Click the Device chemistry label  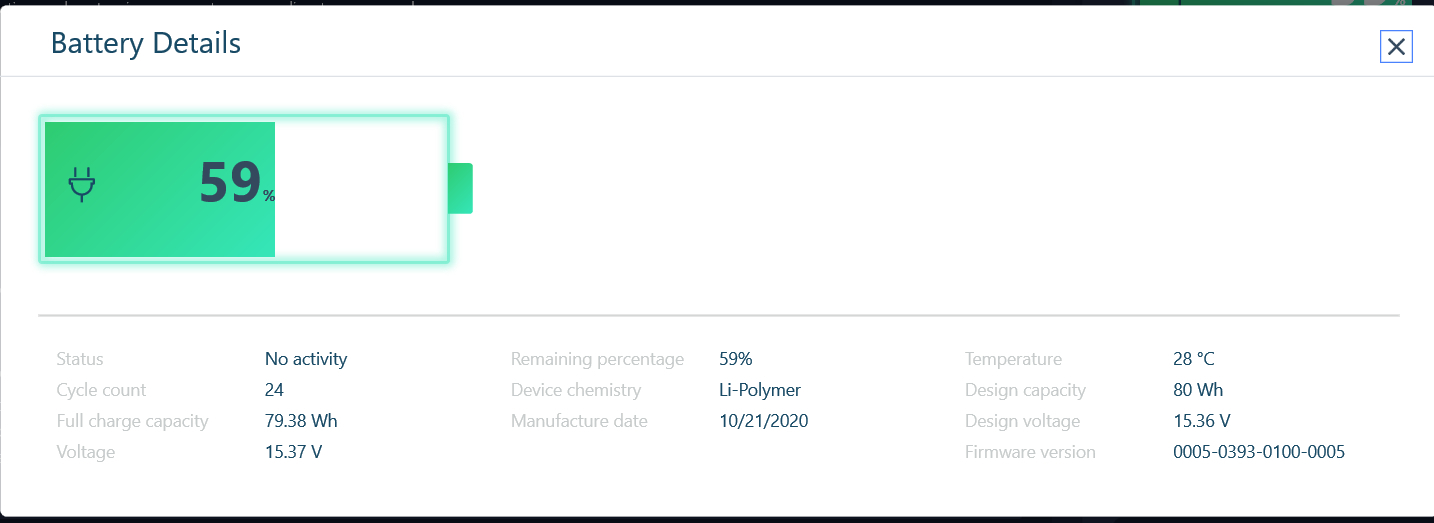(575, 390)
